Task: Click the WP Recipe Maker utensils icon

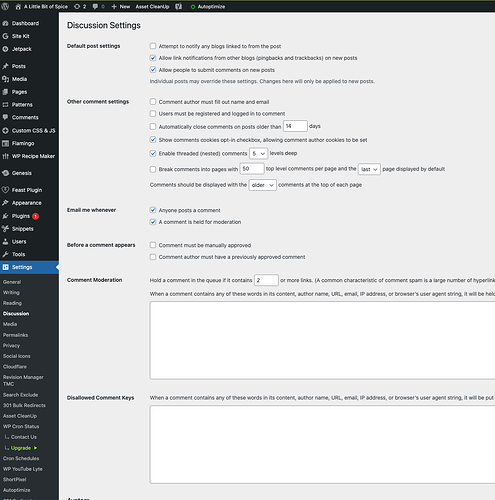Action: click(5, 156)
